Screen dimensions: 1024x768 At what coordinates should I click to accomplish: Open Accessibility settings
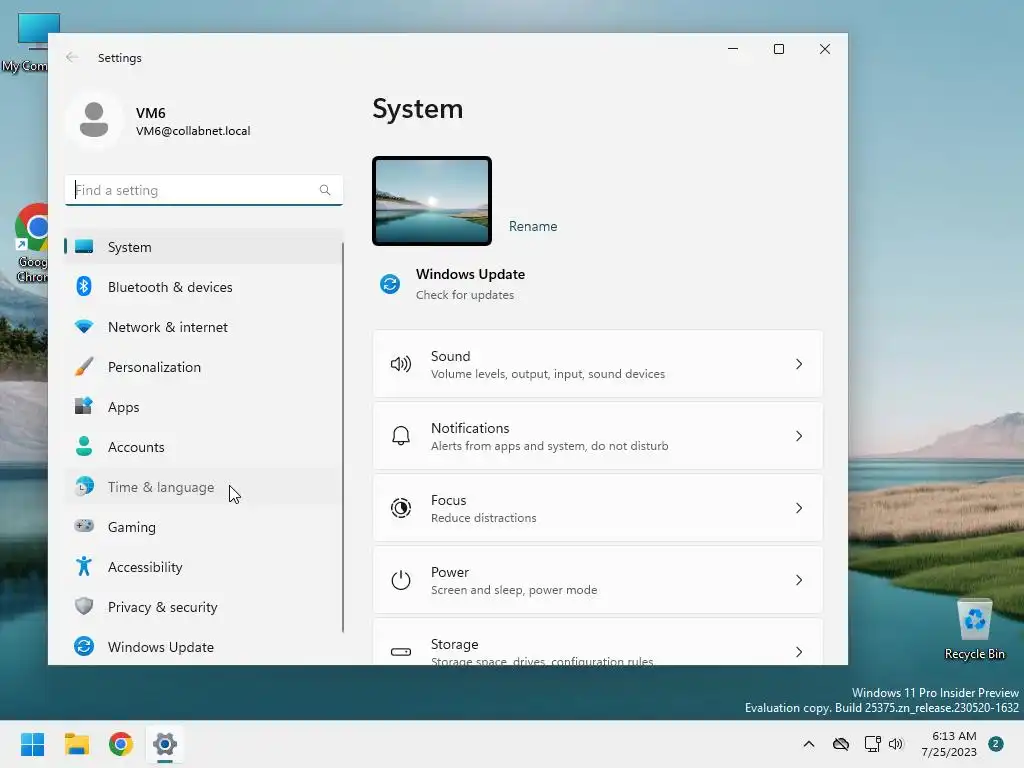tap(145, 567)
